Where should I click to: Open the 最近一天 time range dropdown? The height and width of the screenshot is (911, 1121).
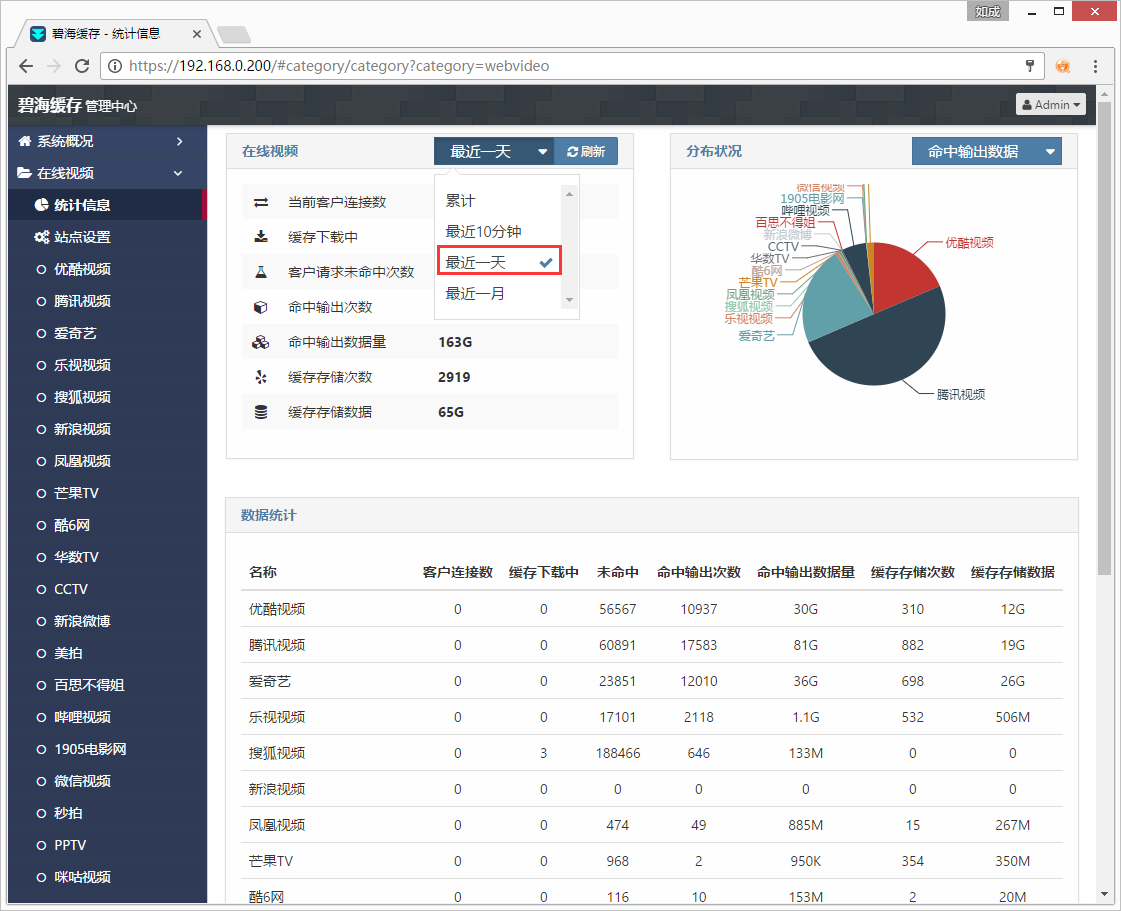pos(494,151)
